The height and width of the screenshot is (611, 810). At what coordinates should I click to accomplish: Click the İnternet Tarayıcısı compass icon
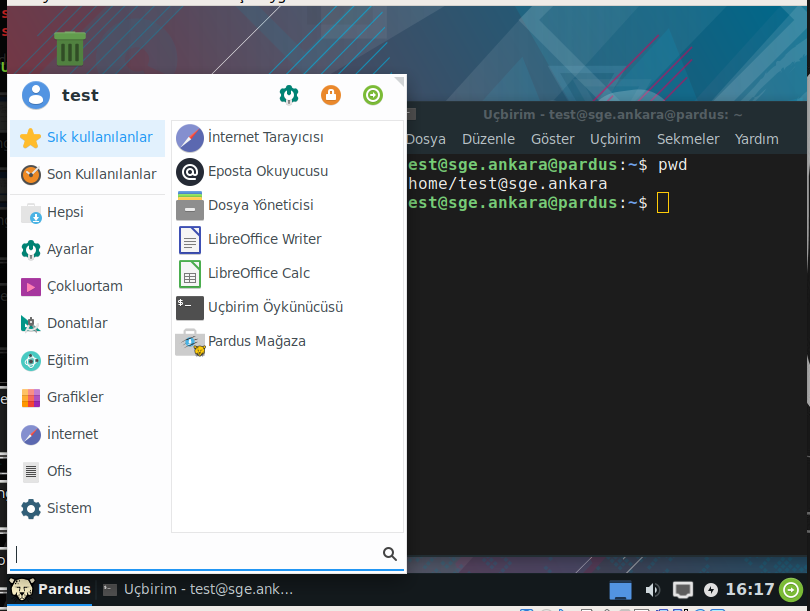click(190, 137)
